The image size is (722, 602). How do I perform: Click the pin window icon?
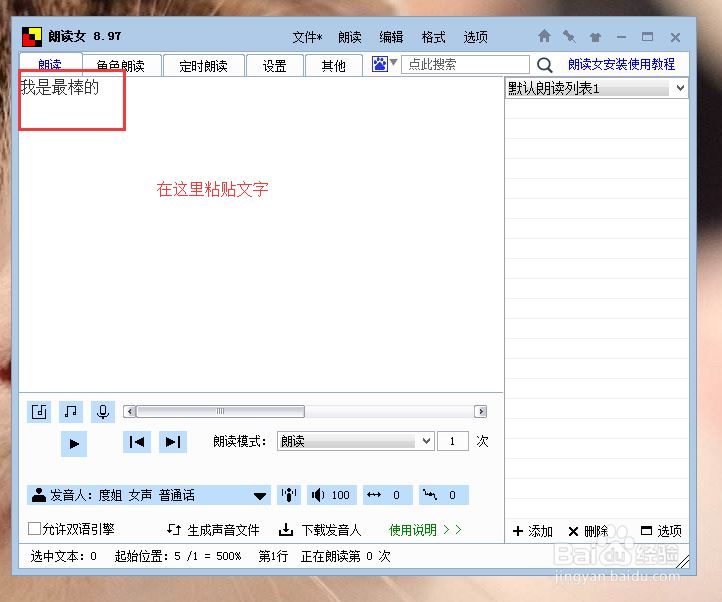pos(570,36)
